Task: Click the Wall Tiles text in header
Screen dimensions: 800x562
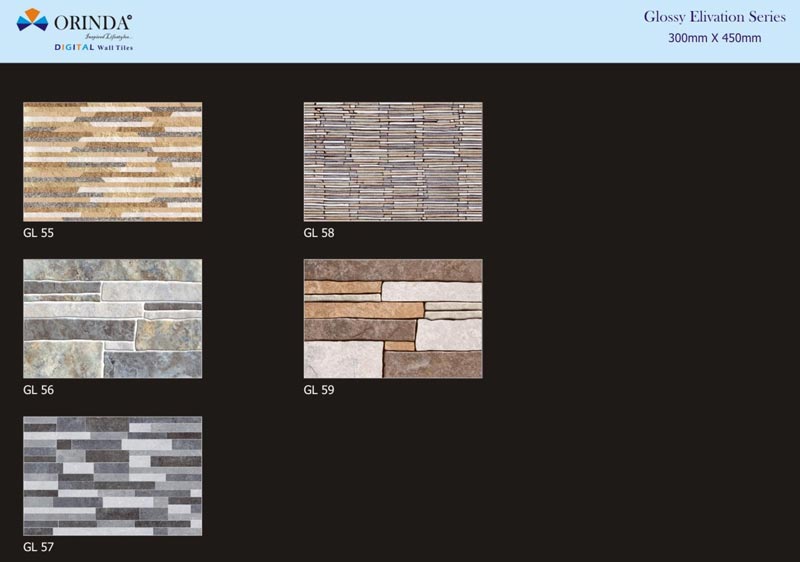Action: (115, 47)
